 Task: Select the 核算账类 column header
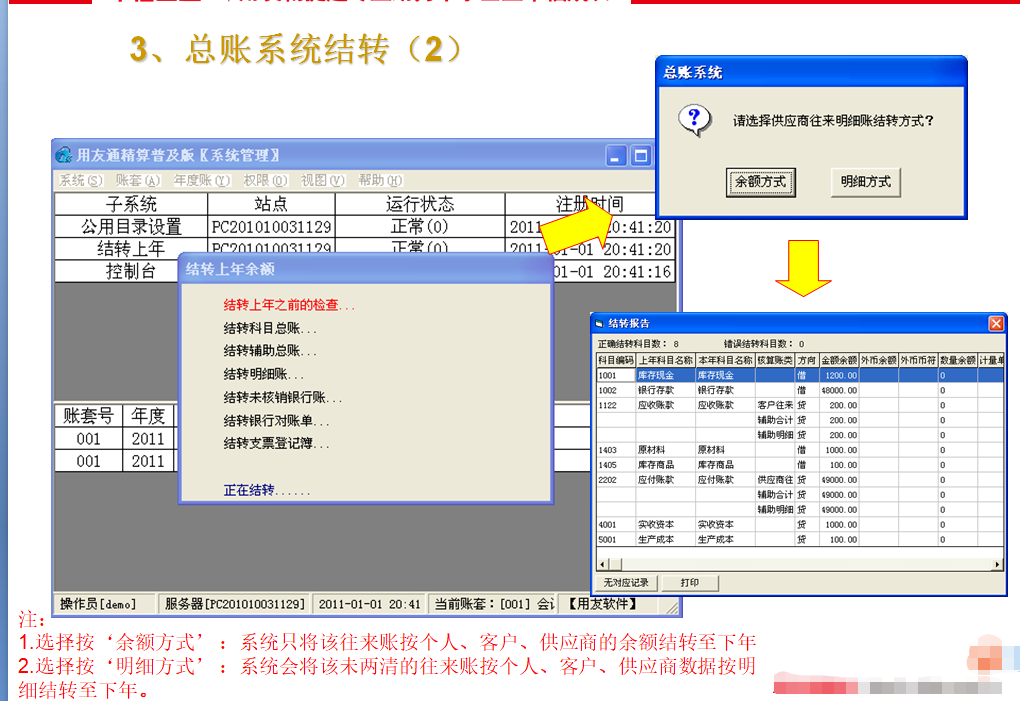coord(775,360)
